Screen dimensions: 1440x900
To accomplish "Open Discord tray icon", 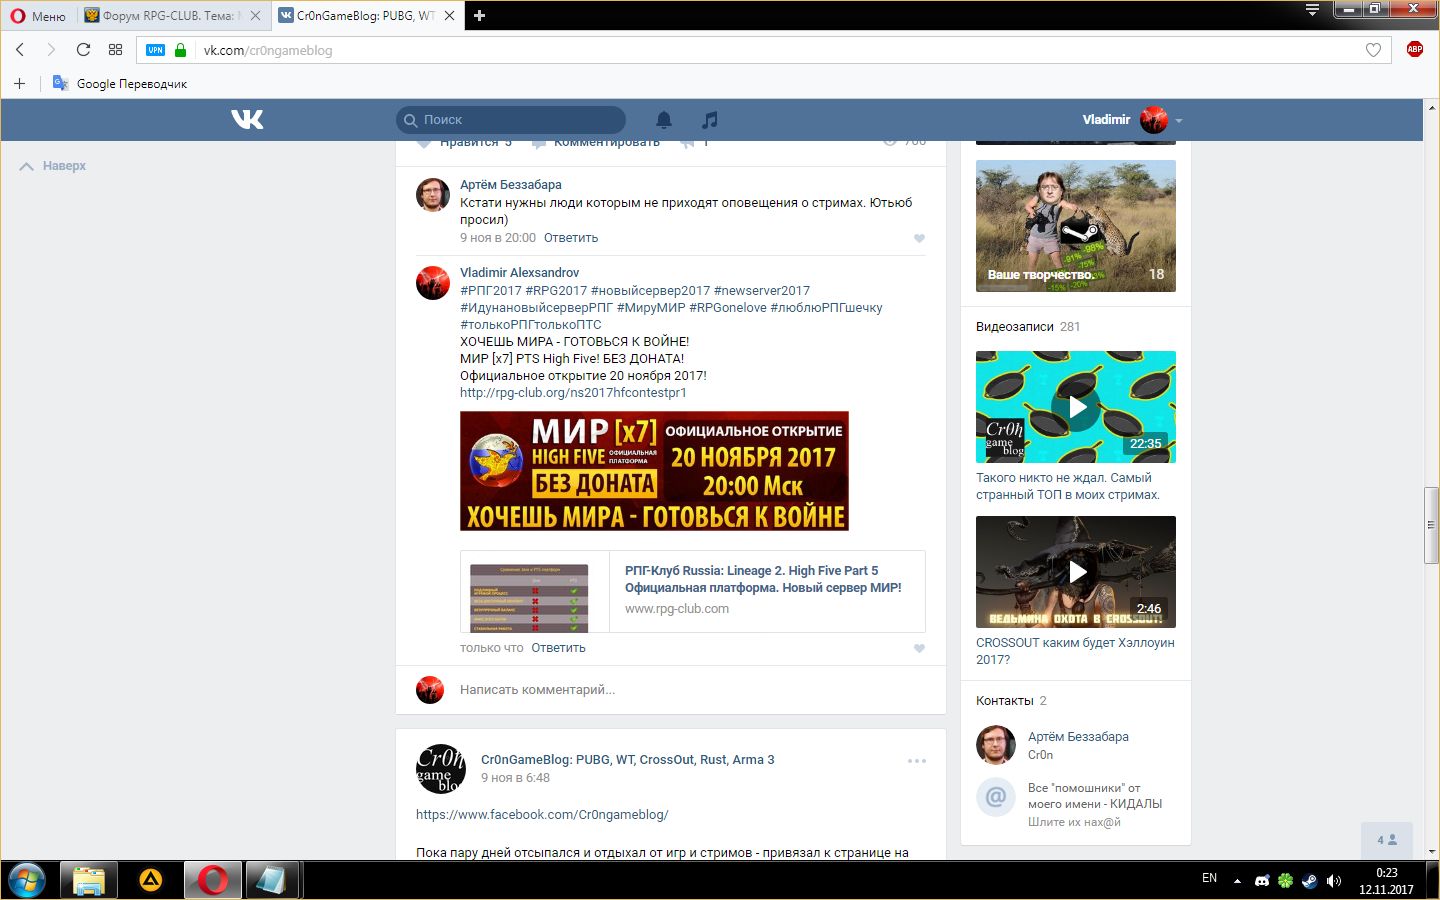I will (1262, 881).
